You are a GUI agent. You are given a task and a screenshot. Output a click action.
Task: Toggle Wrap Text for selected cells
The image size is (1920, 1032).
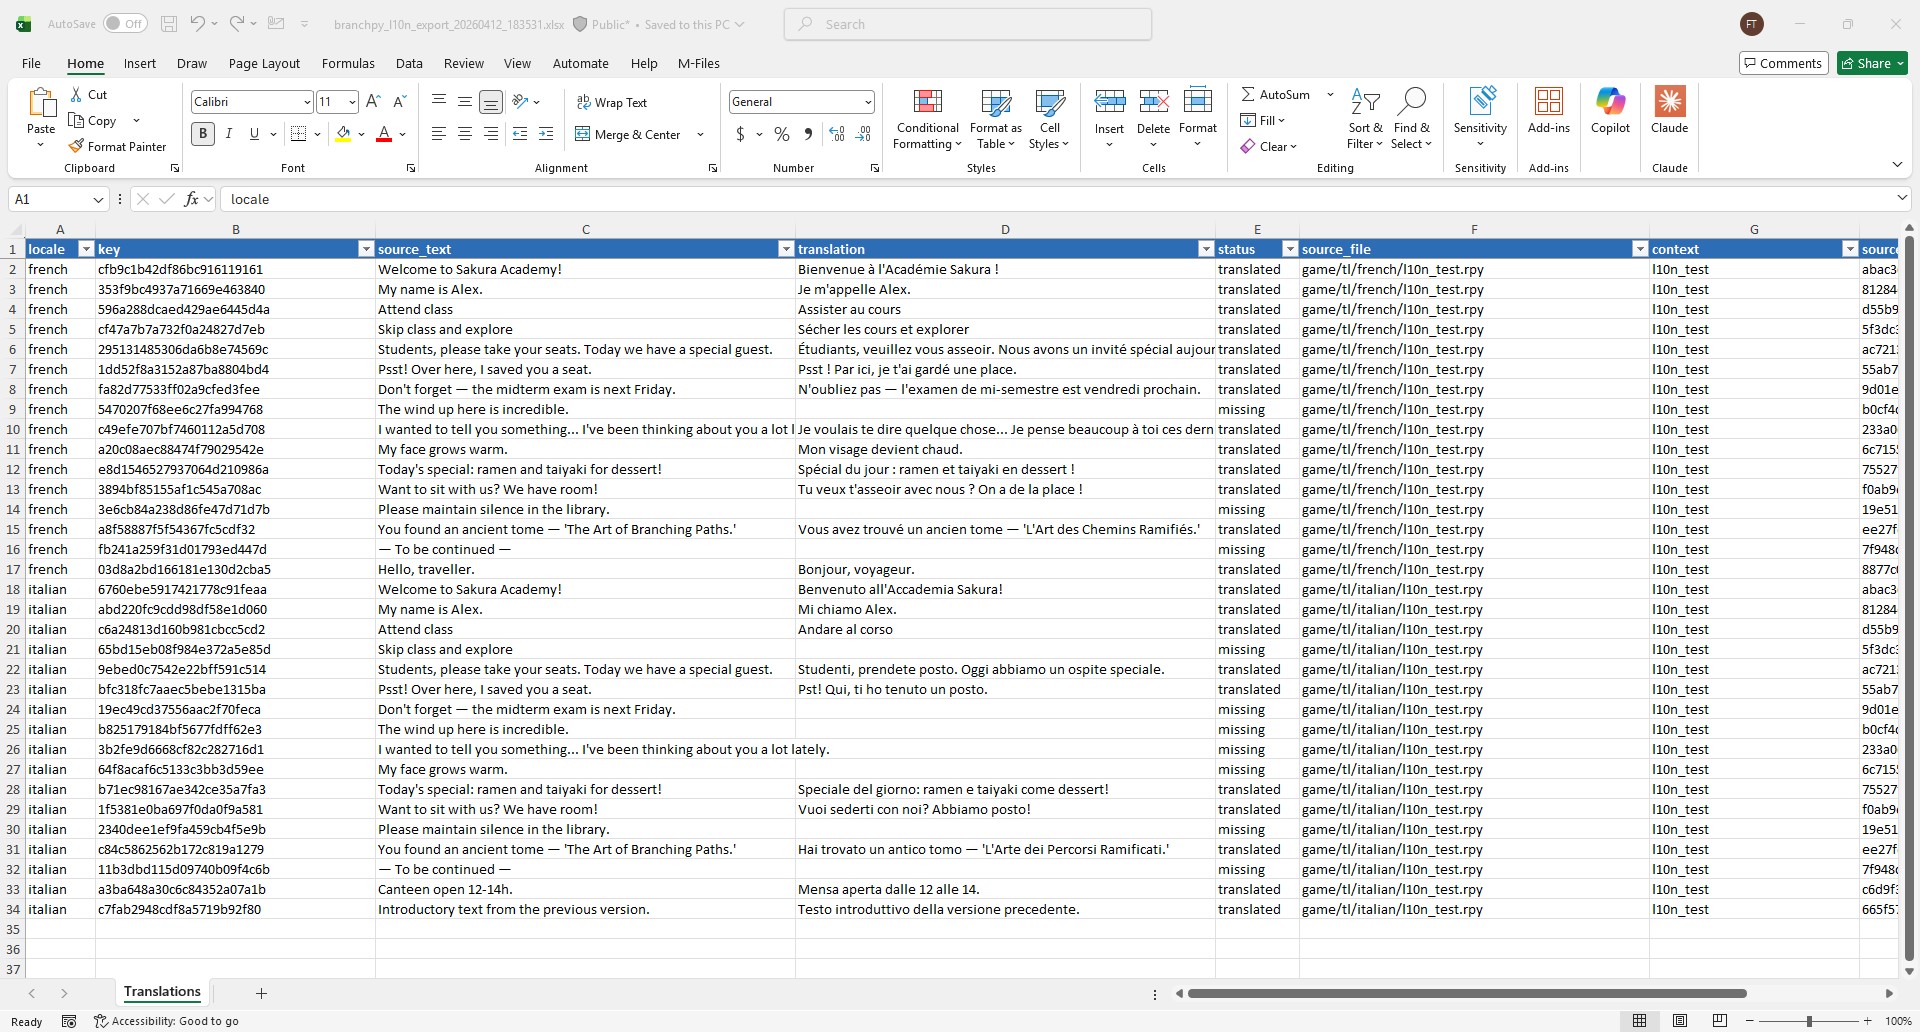pyautogui.click(x=611, y=102)
